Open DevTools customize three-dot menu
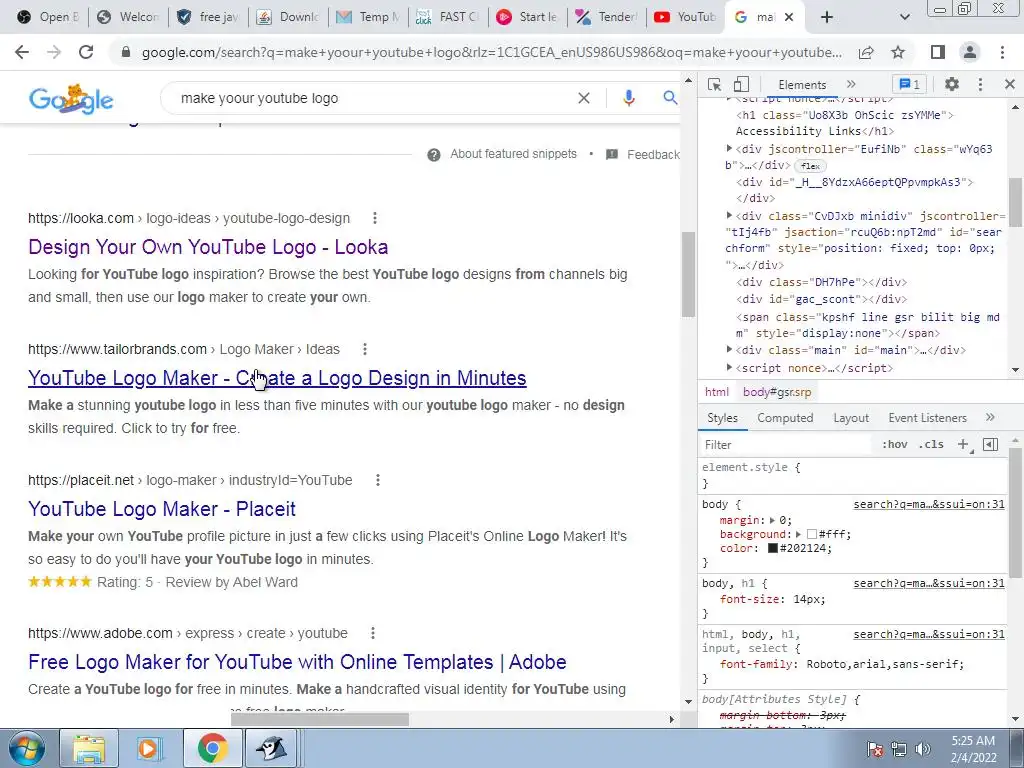Image resolution: width=1024 pixels, height=768 pixels. pos(980,84)
